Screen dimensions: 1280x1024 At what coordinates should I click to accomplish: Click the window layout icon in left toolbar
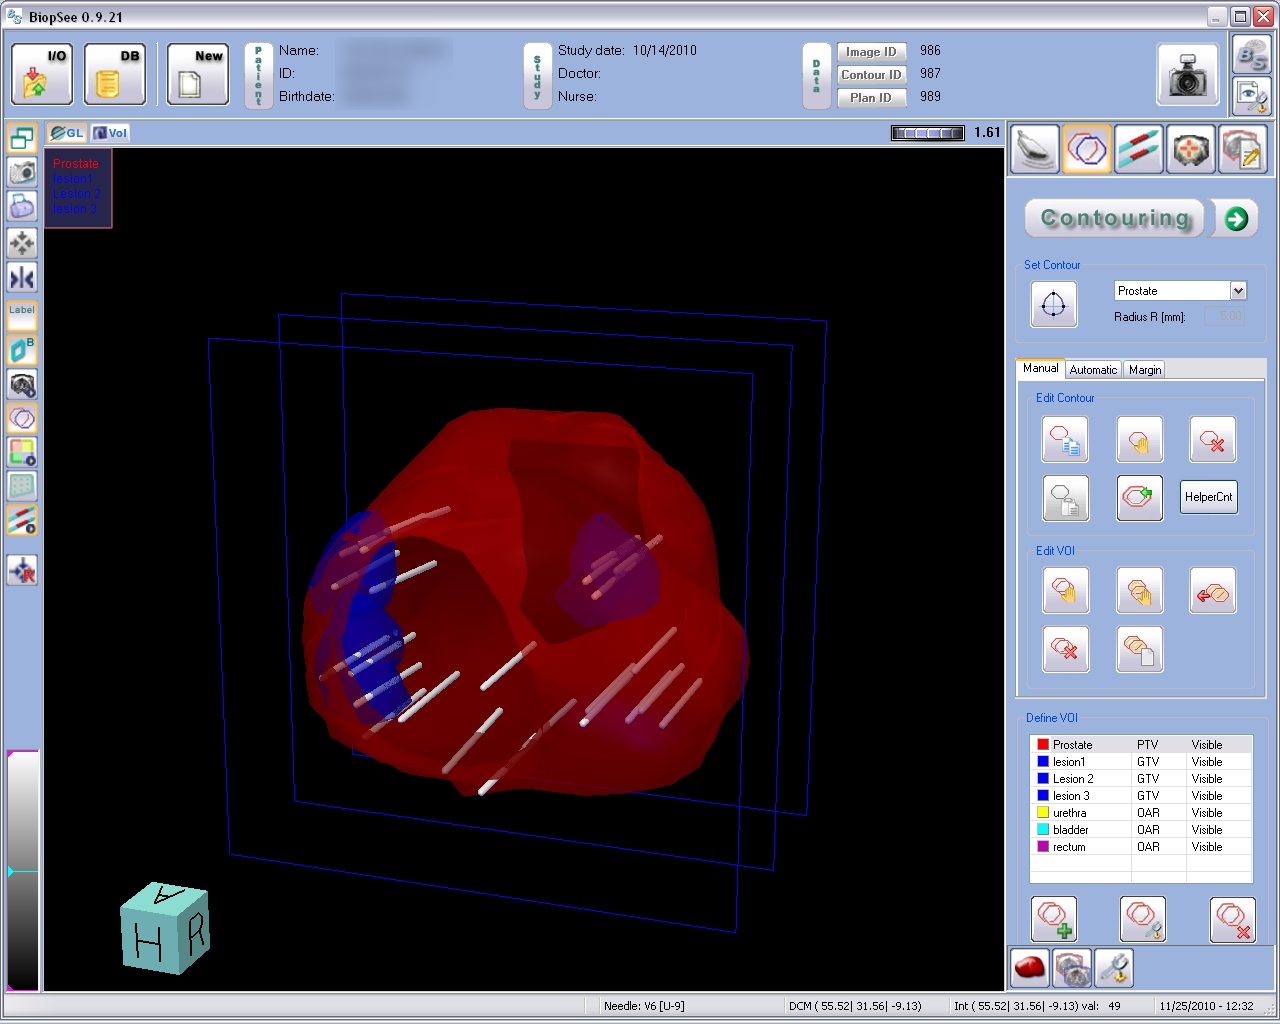[x=22, y=138]
